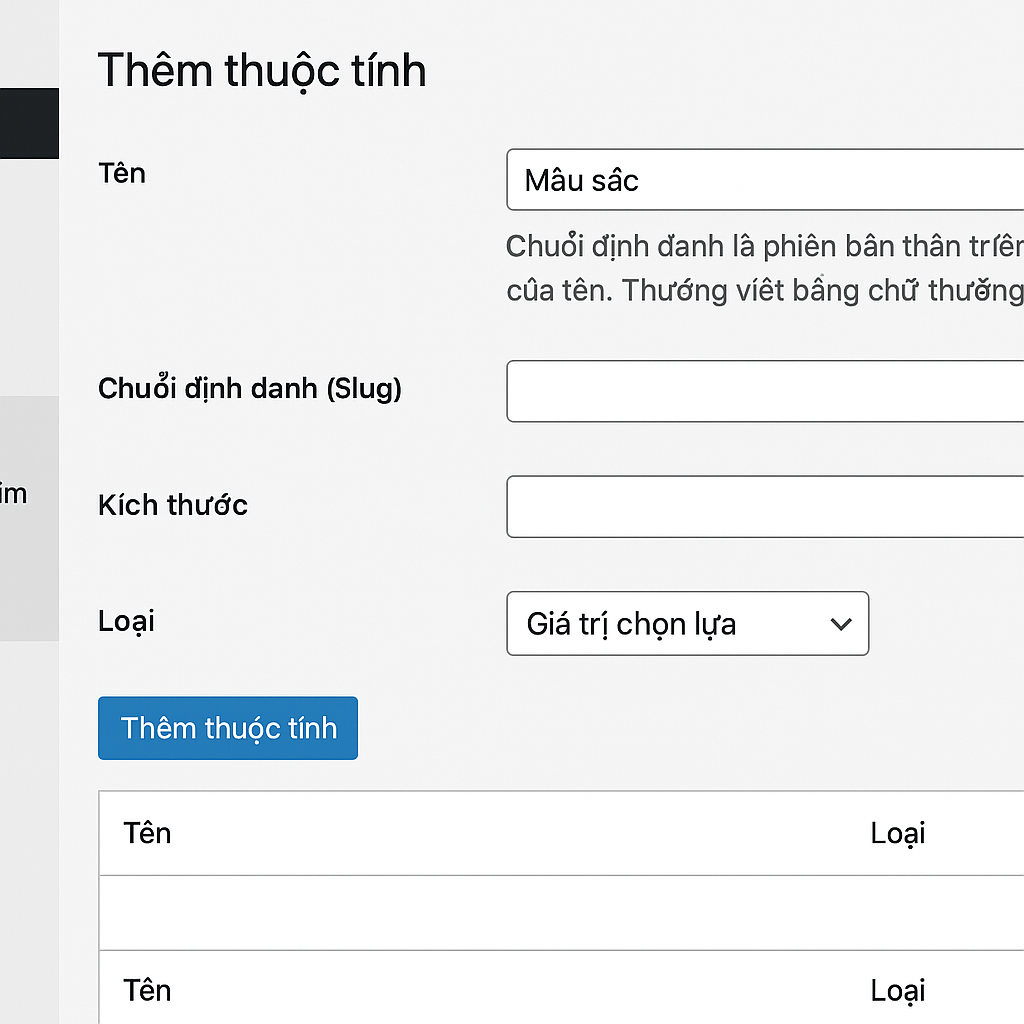The width and height of the screenshot is (1024, 1024).
Task: Select the dark highlighted sidebar menu item
Action: coord(30,123)
